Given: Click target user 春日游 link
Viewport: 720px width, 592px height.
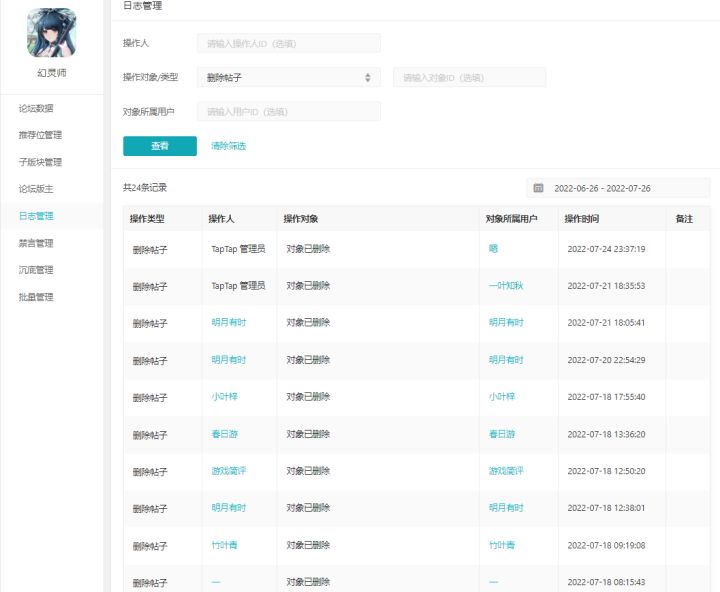Looking at the screenshot, I should (x=502, y=434).
